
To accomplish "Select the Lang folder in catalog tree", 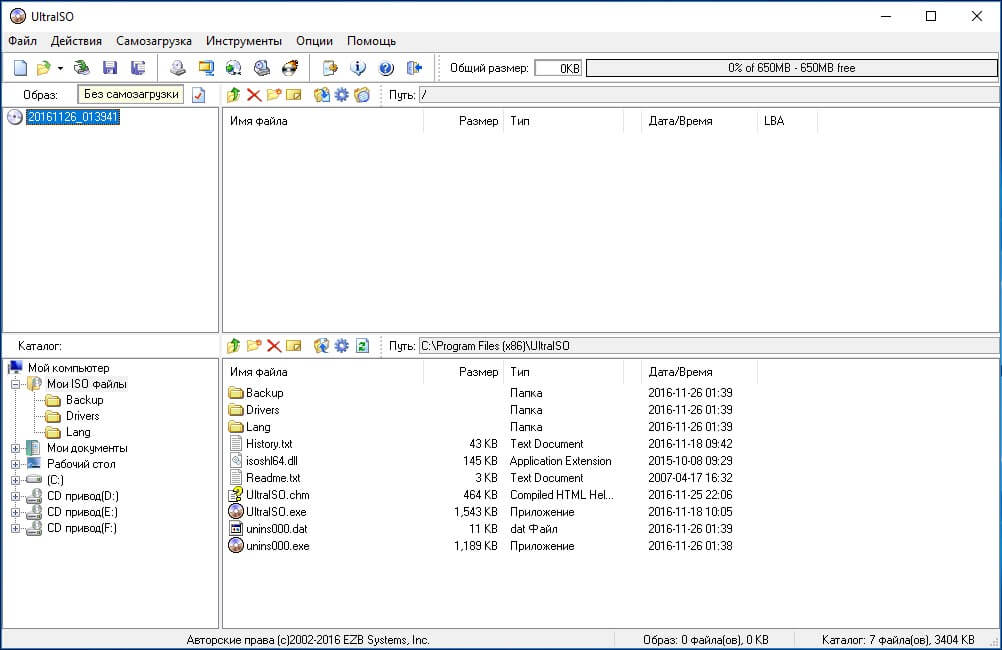I will [78, 432].
